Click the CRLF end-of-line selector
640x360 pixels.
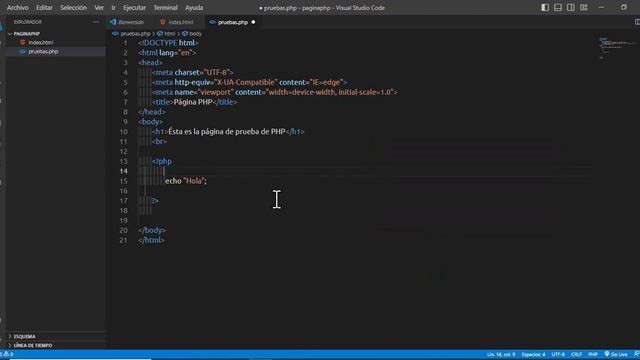(576, 354)
